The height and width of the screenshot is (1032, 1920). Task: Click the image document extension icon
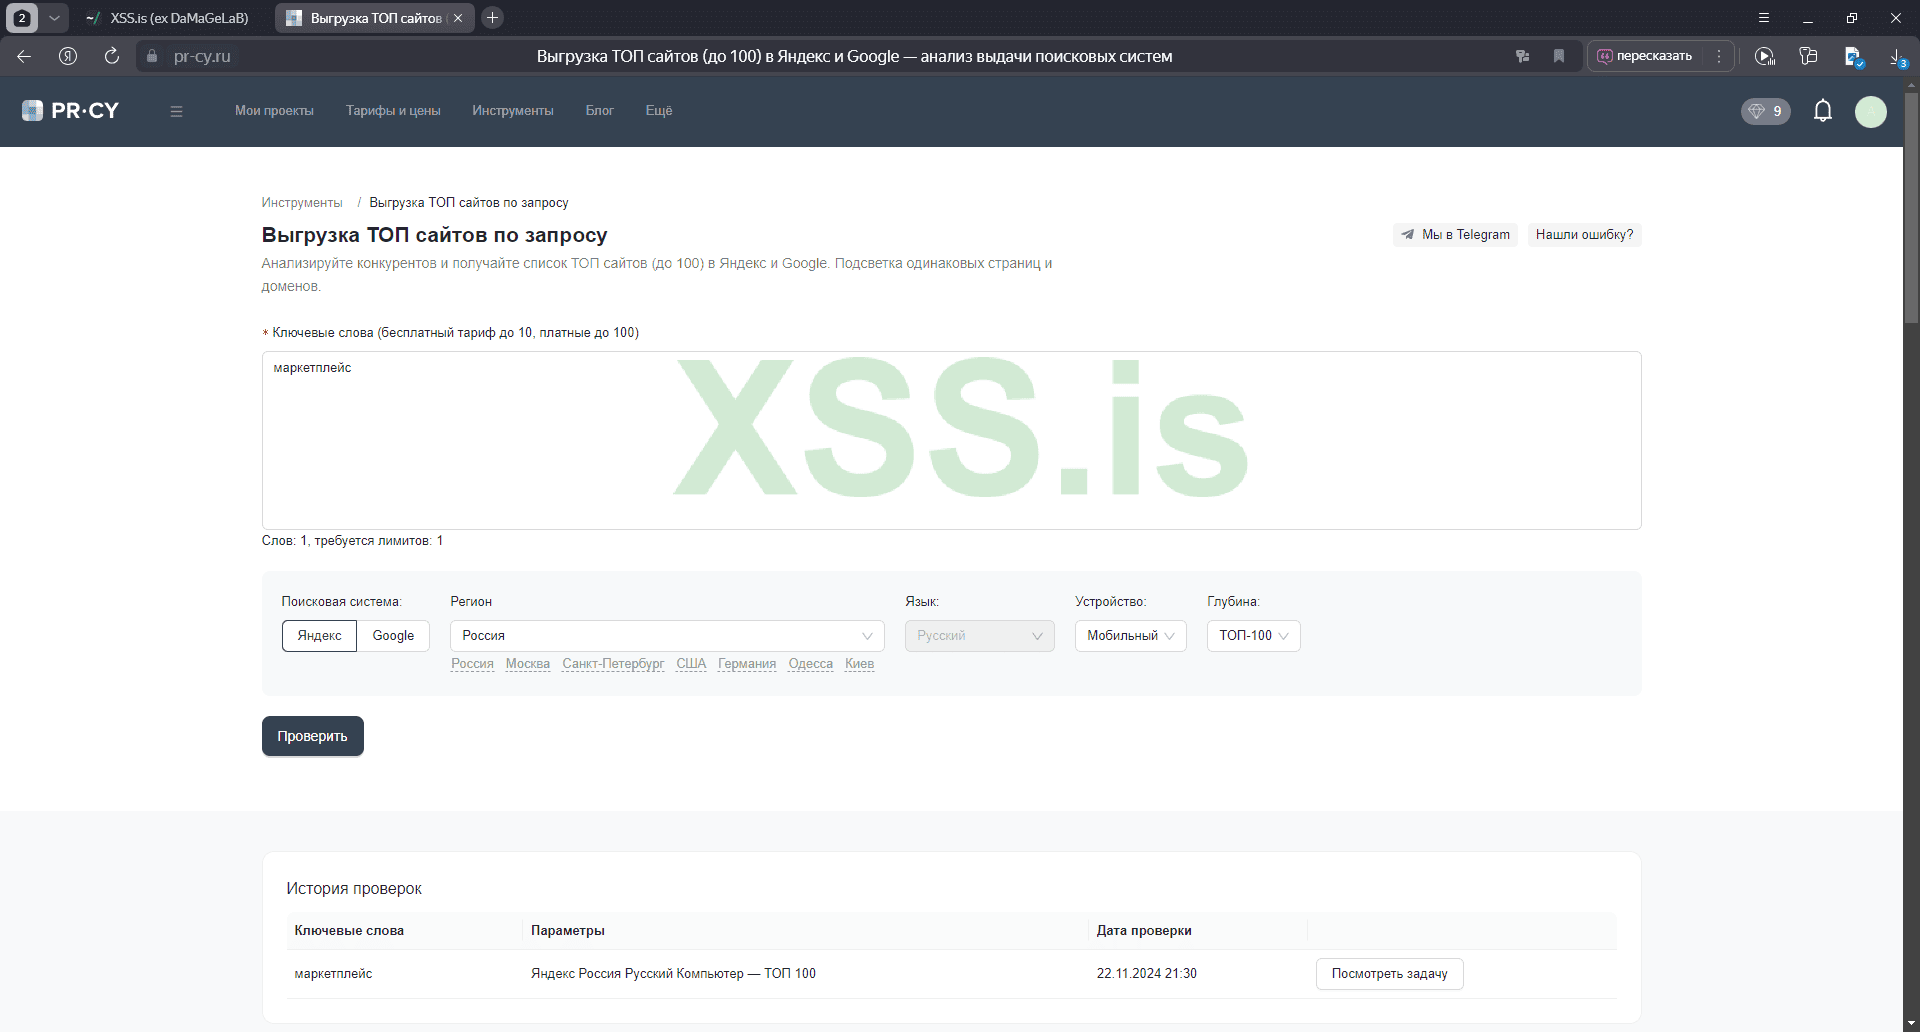(1853, 57)
